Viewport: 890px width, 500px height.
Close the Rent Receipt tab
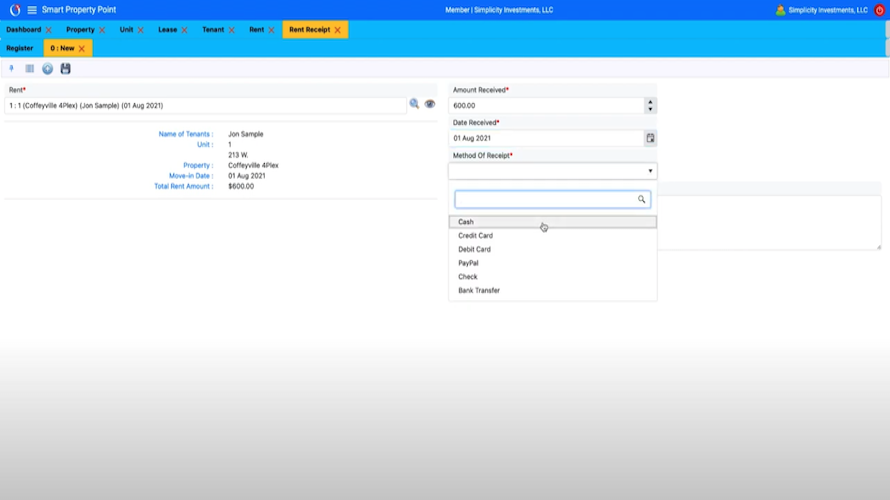(x=338, y=30)
